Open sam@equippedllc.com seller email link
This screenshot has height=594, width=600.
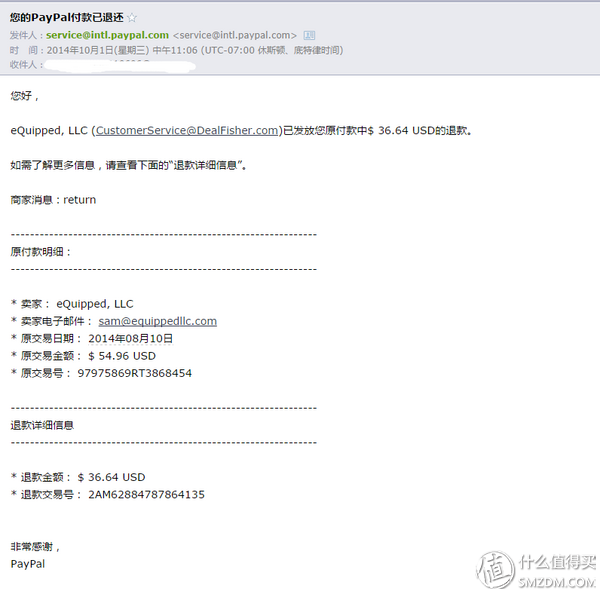click(158, 321)
